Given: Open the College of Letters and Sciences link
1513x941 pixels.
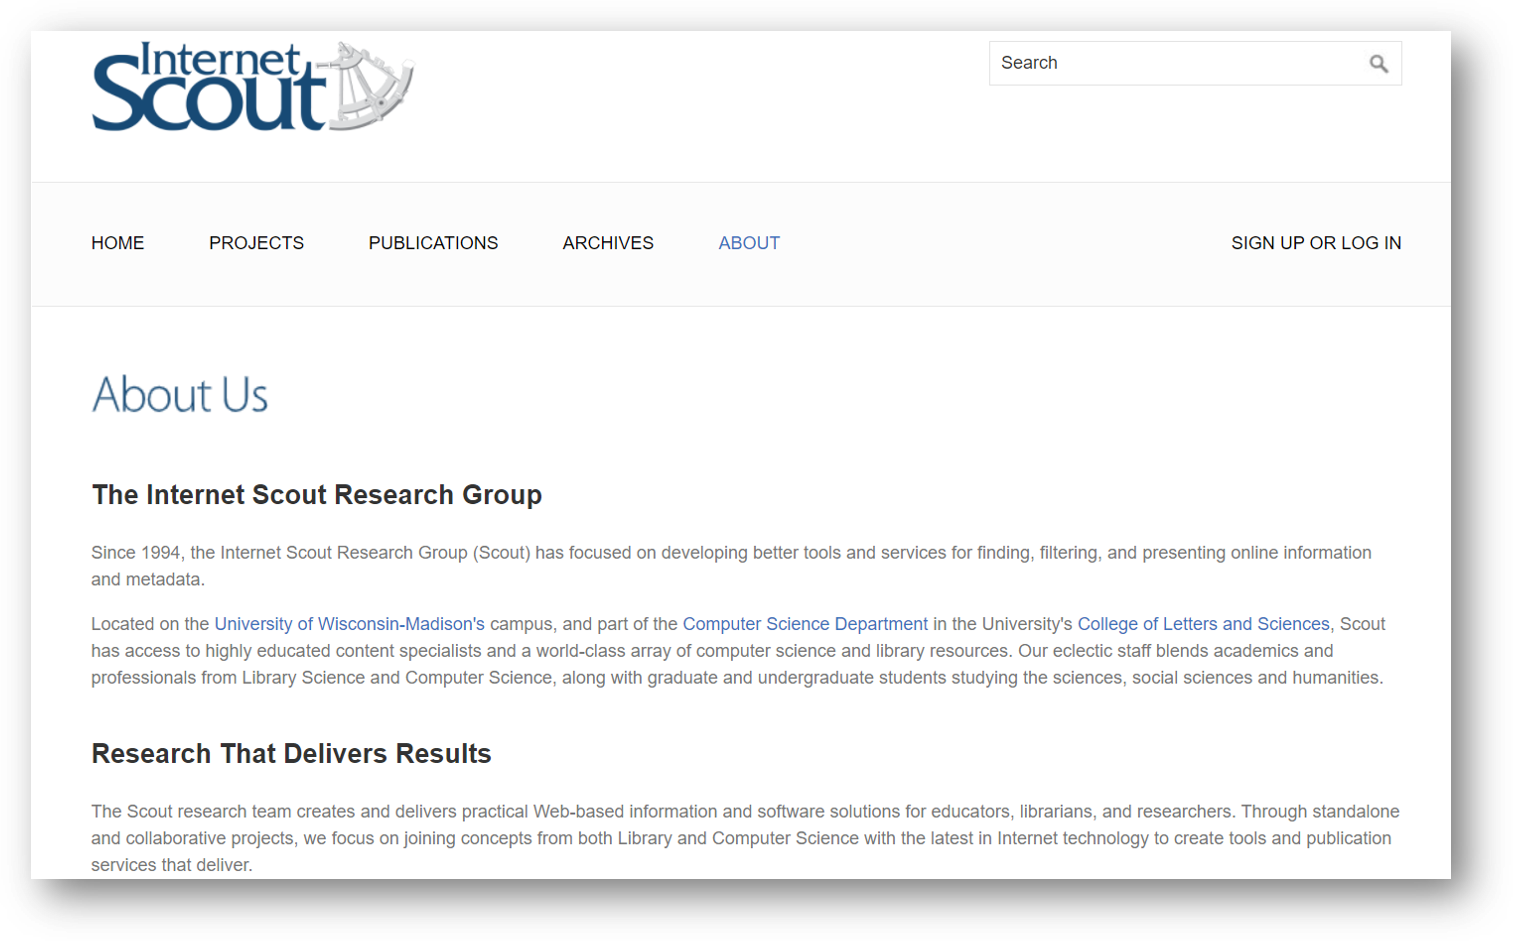Looking at the screenshot, I should (1202, 623).
